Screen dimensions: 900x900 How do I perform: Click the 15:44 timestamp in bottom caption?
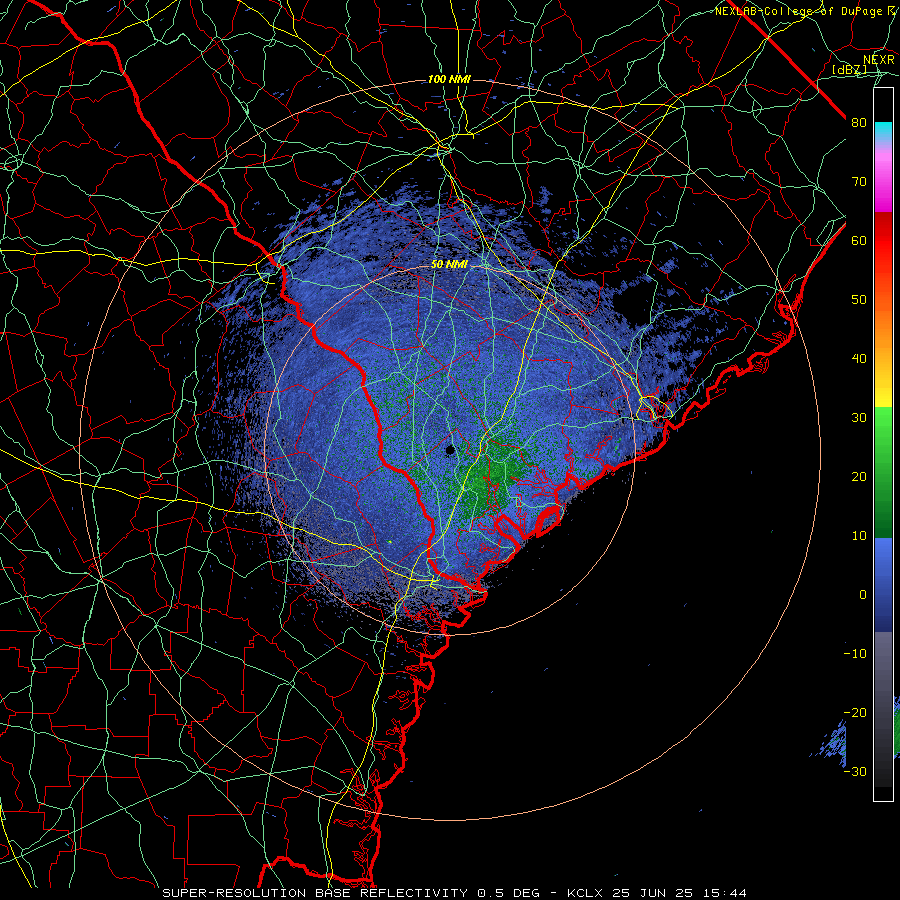725,893
